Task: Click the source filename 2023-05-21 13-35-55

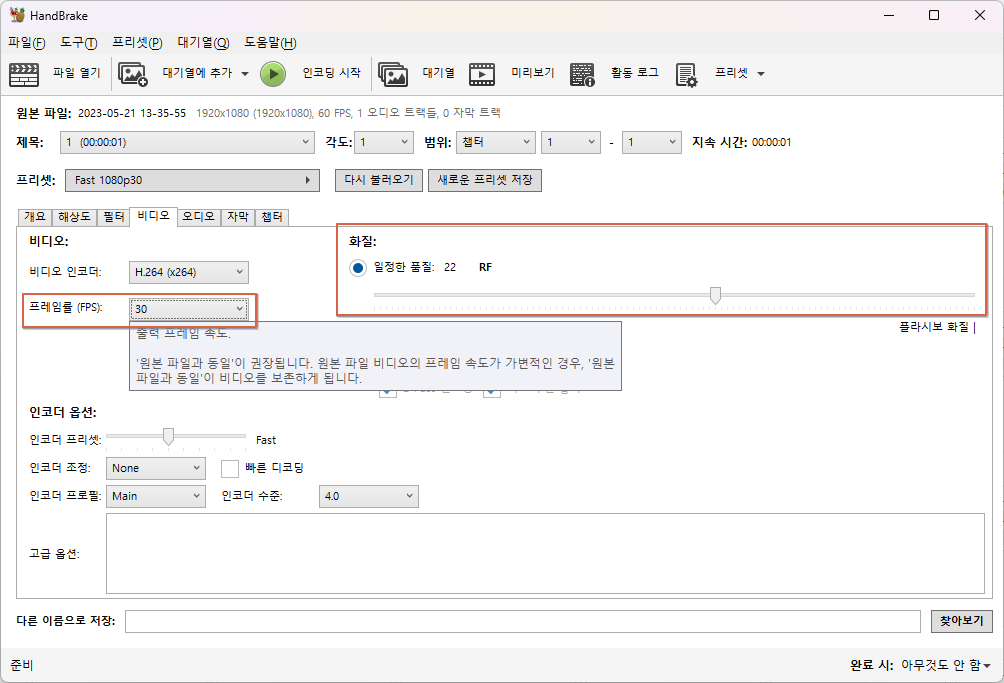Action: pos(132,113)
